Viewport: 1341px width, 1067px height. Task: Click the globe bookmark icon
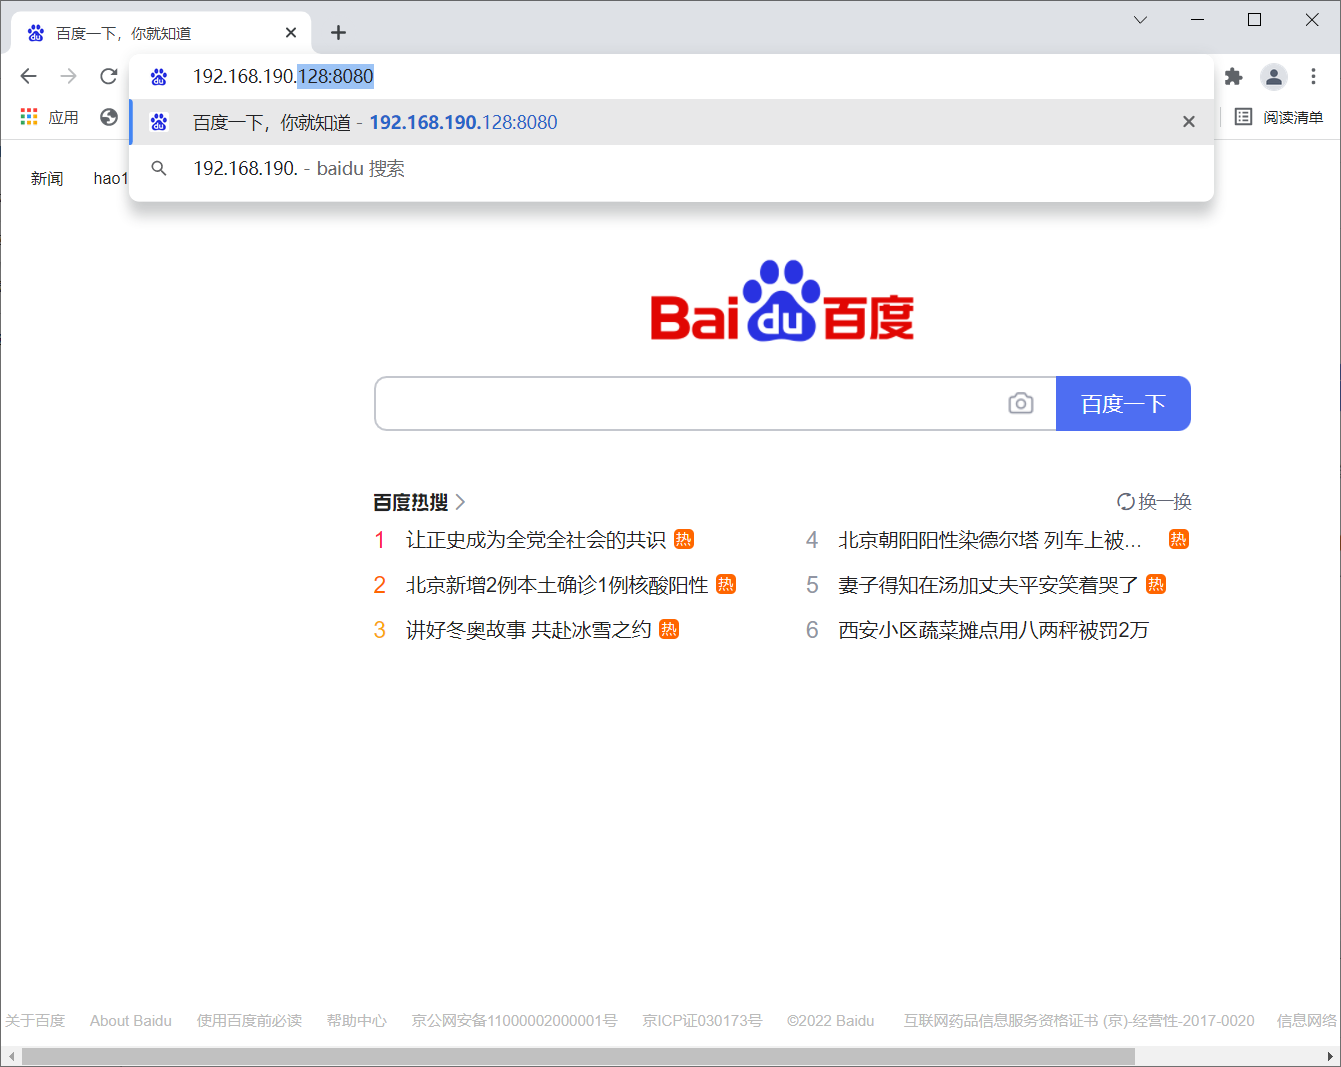[x=109, y=117]
